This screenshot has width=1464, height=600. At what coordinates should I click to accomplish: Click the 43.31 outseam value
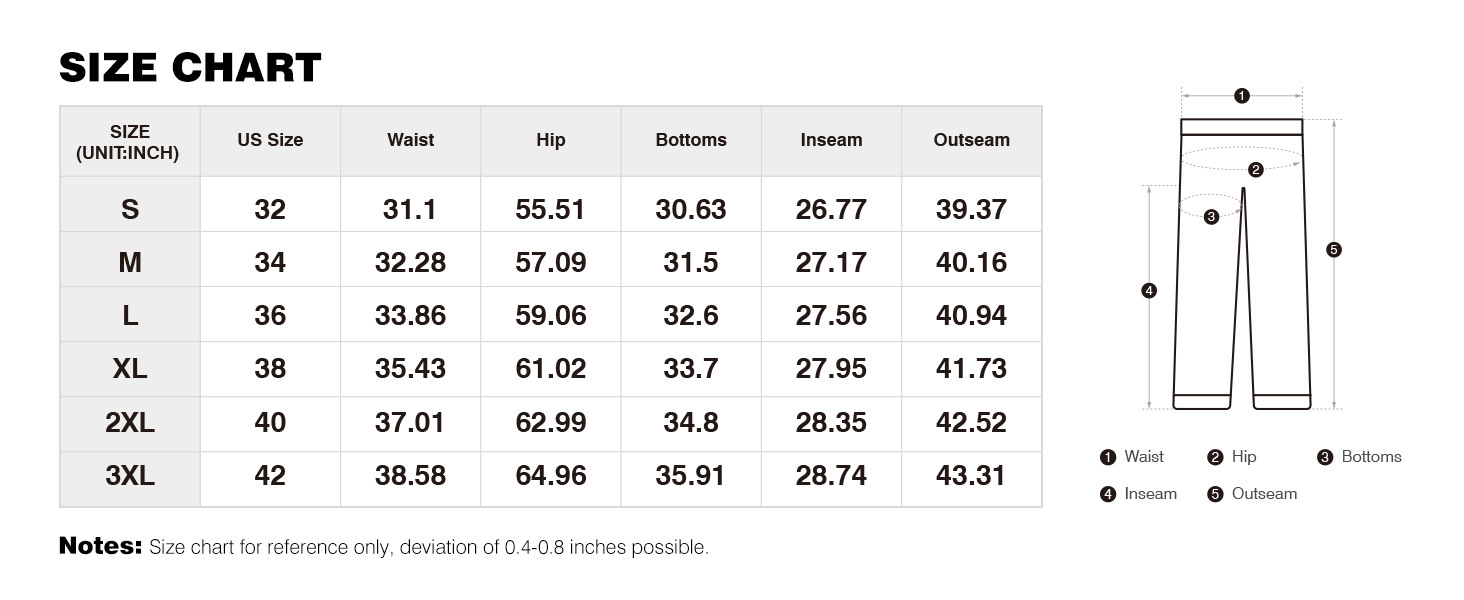pyautogui.click(x=971, y=477)
